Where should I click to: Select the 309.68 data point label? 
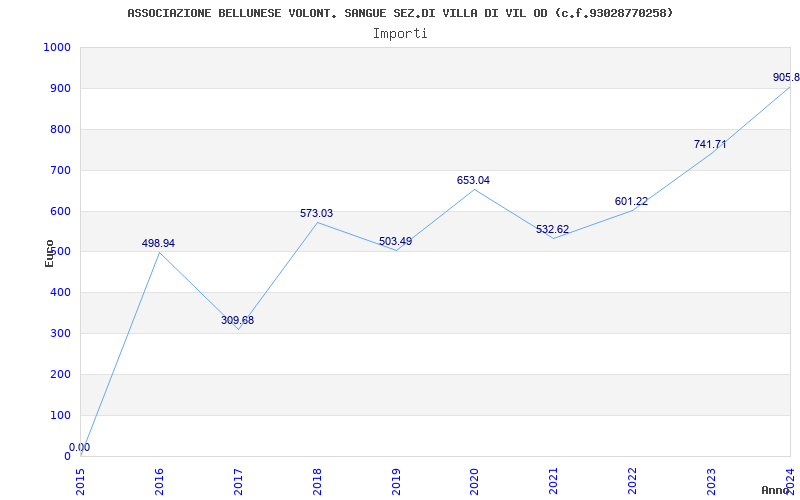click(x=237, y=320)
